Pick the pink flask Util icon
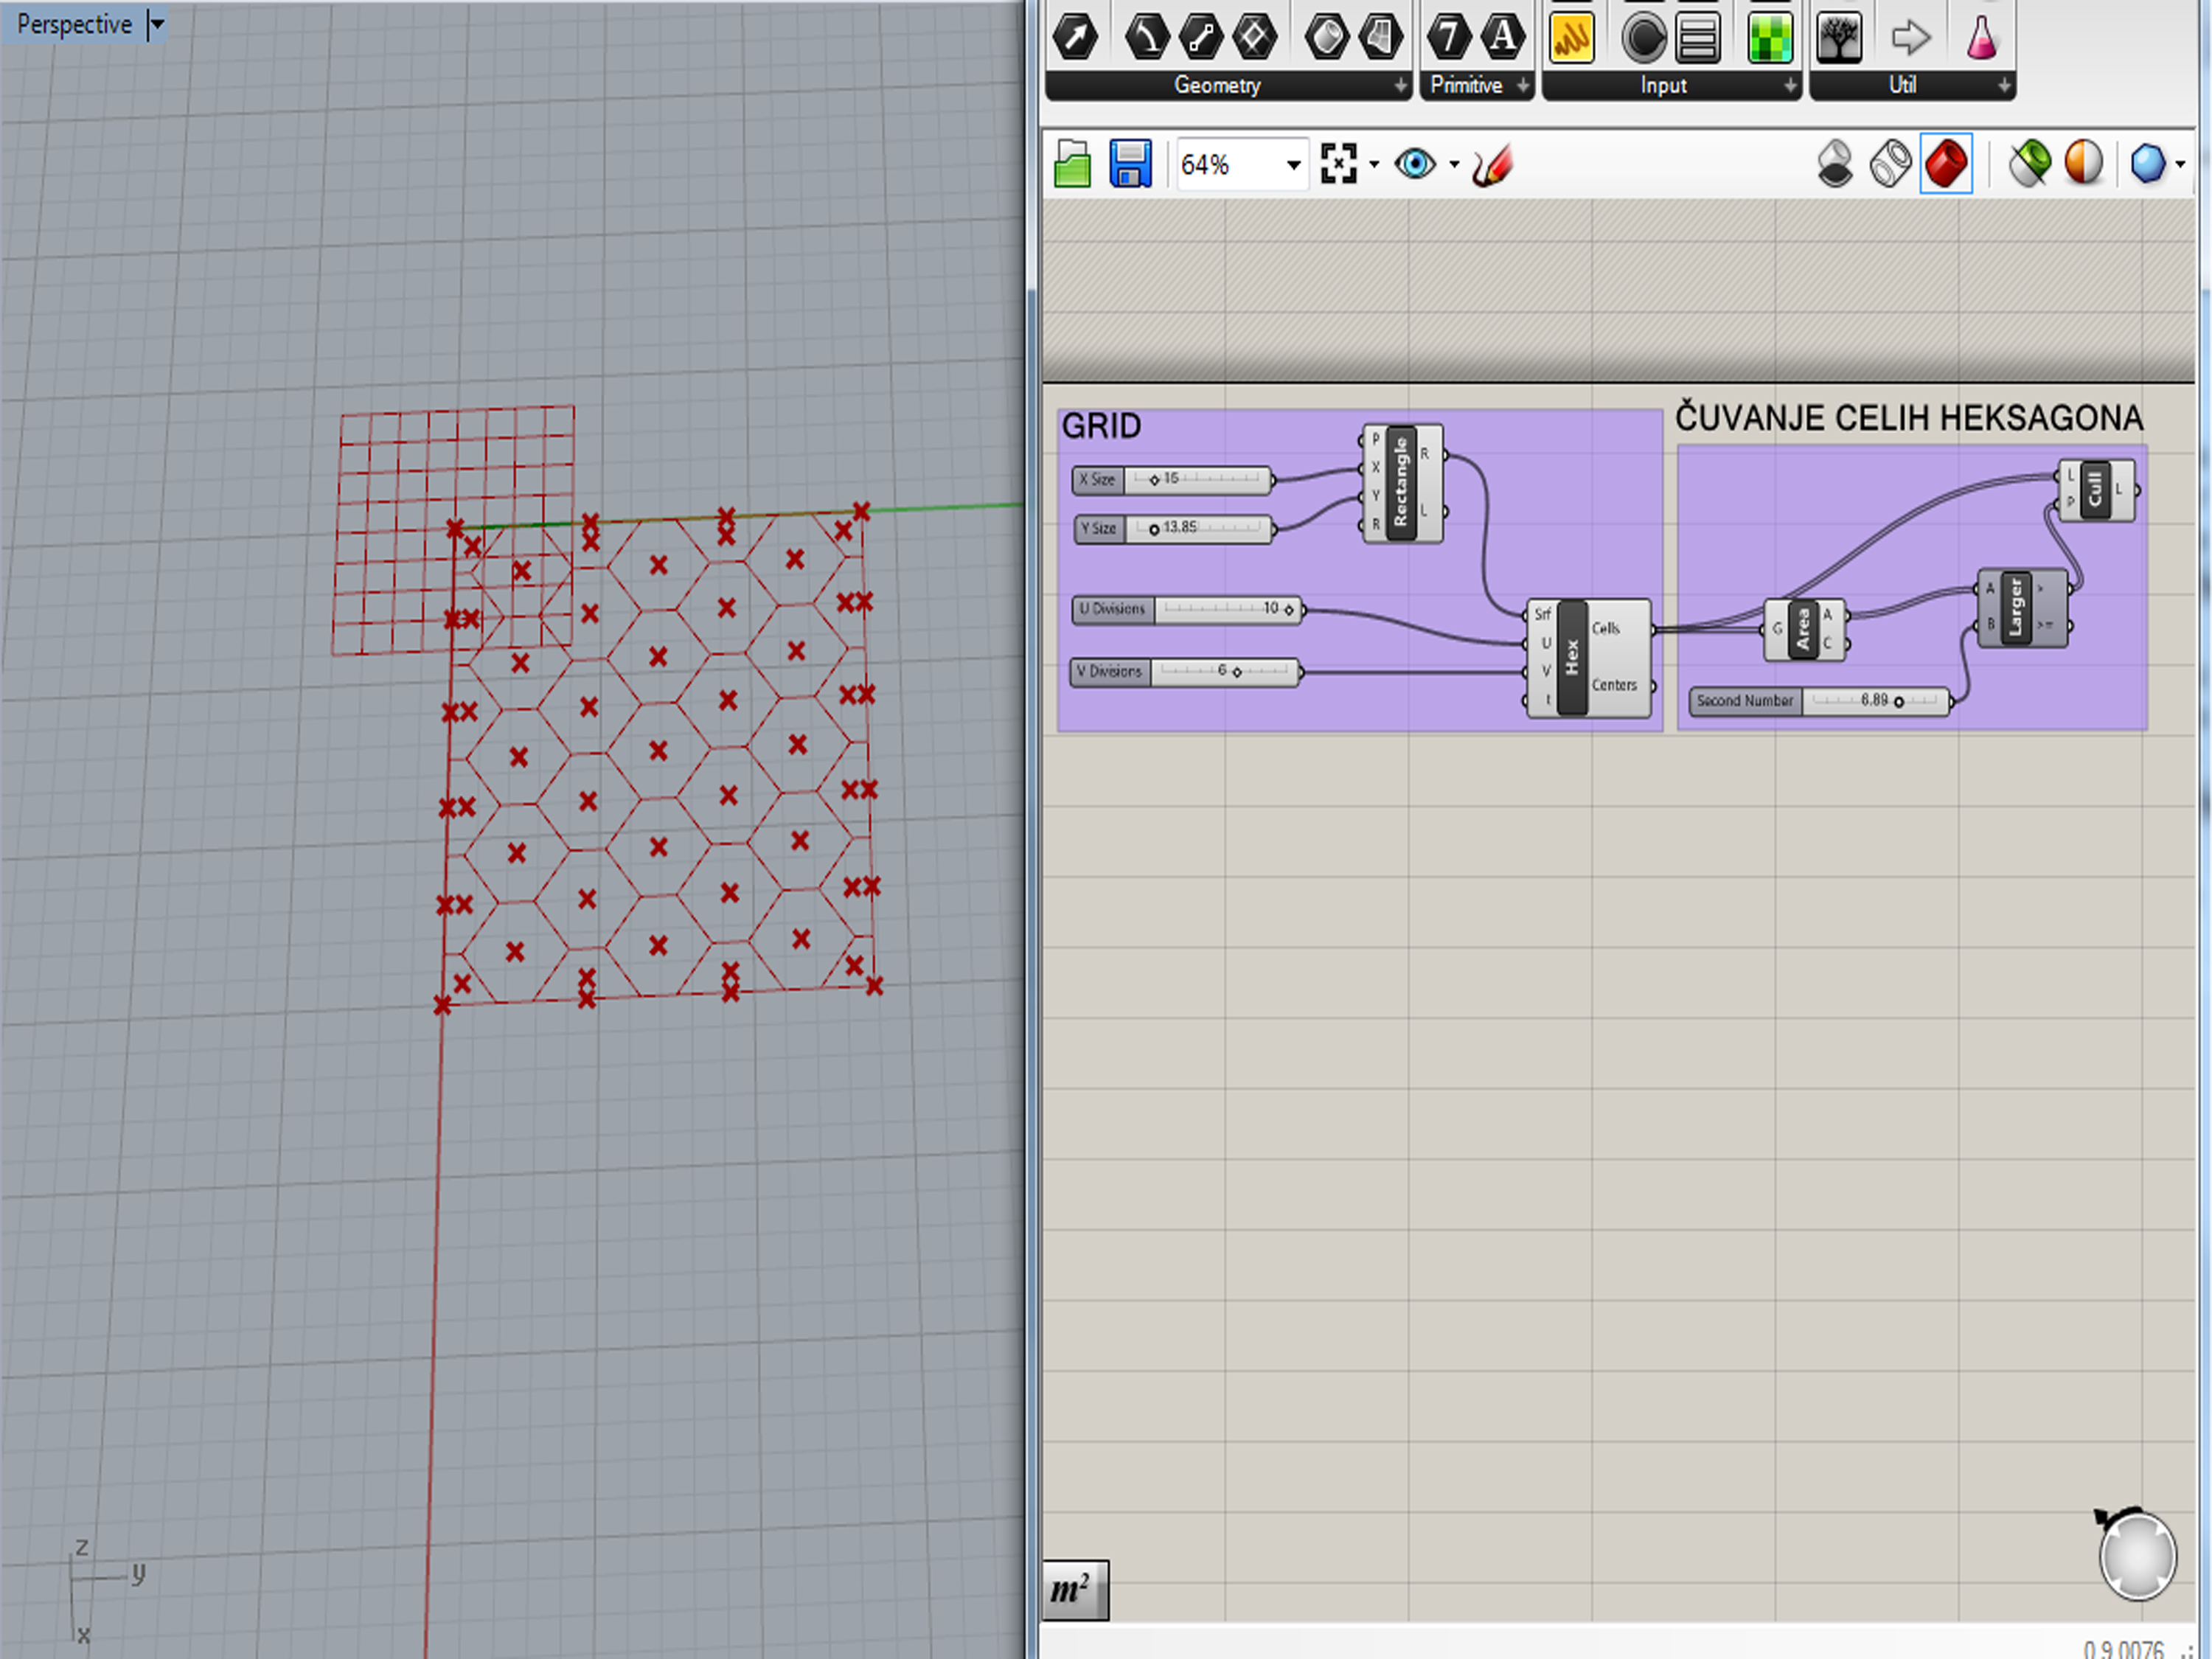 click(1981, 37)
